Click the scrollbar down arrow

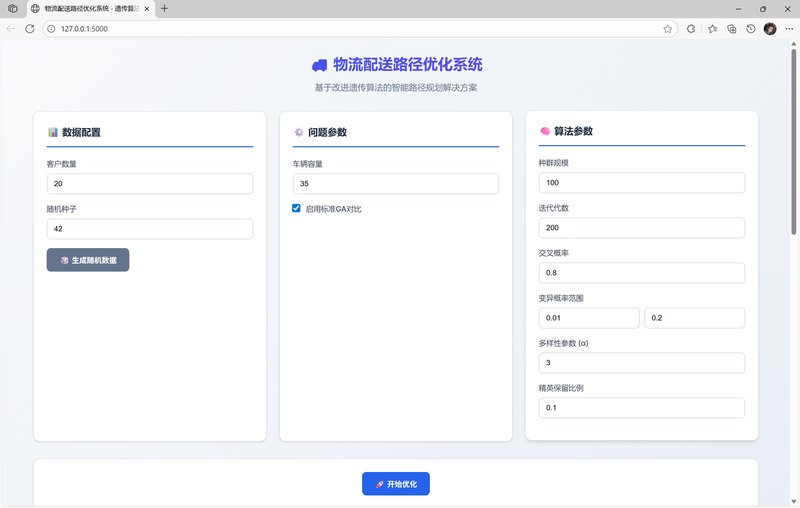click(793, 502)
